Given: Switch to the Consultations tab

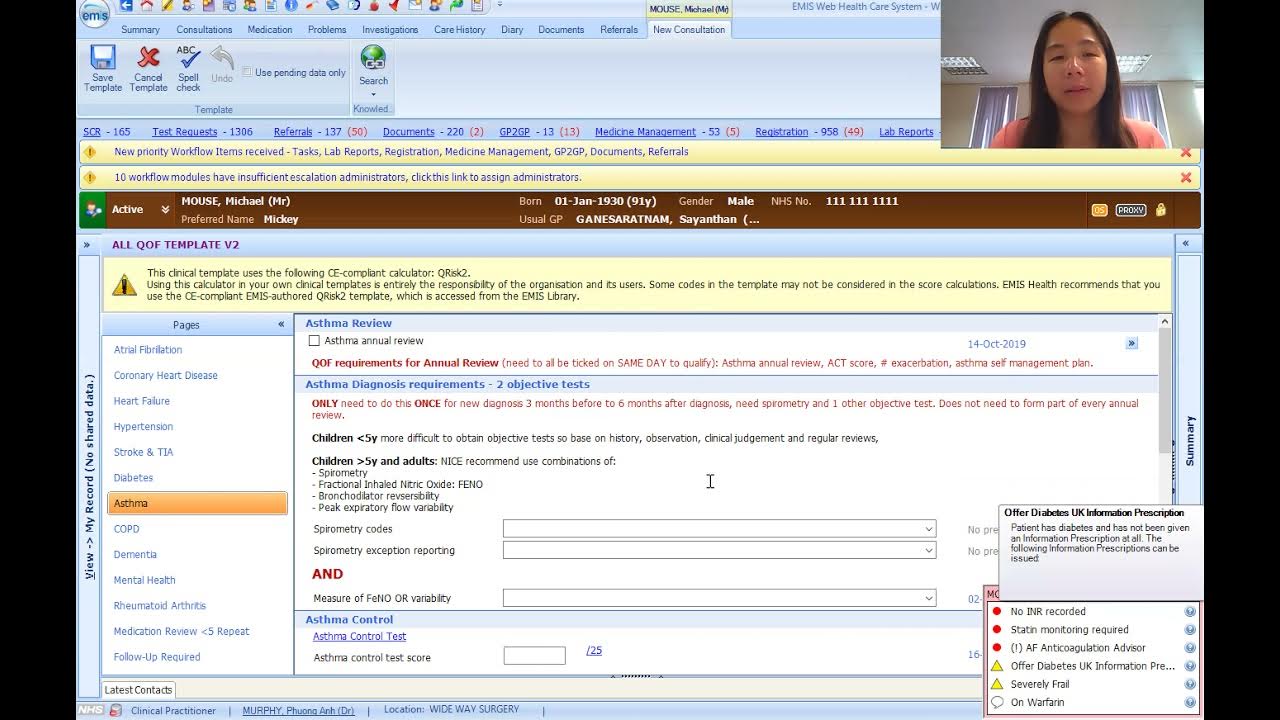Looking at the screenshot, I should [204, 30].
